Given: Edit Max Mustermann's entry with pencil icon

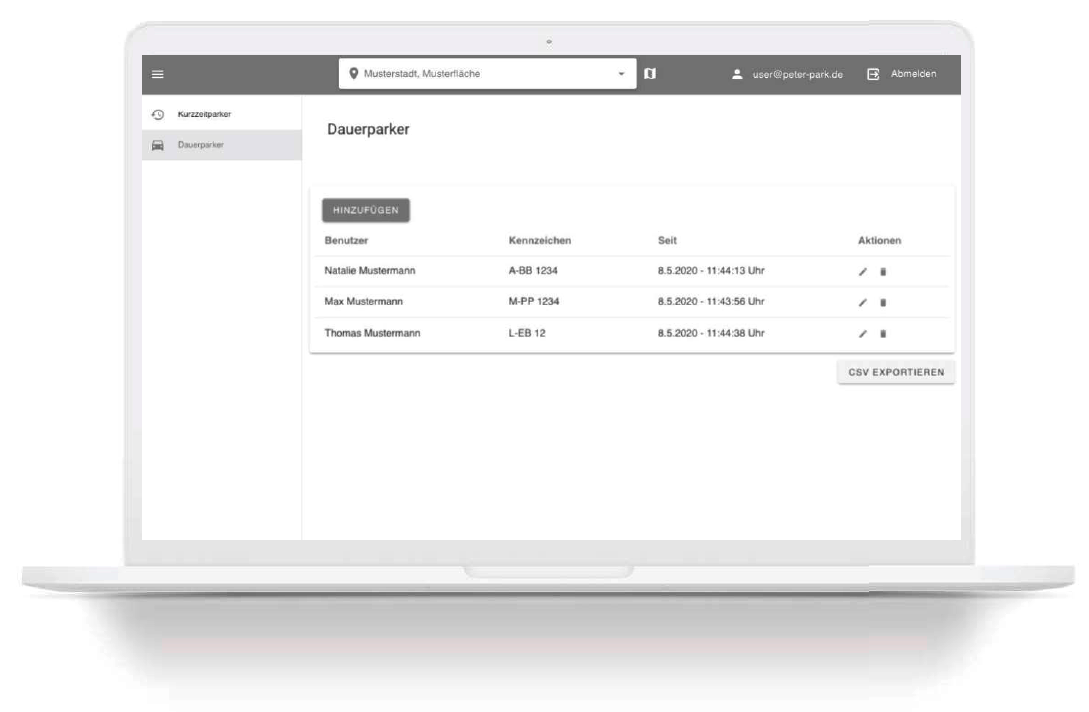Looking at the screenshot, I should click(863, 302).
